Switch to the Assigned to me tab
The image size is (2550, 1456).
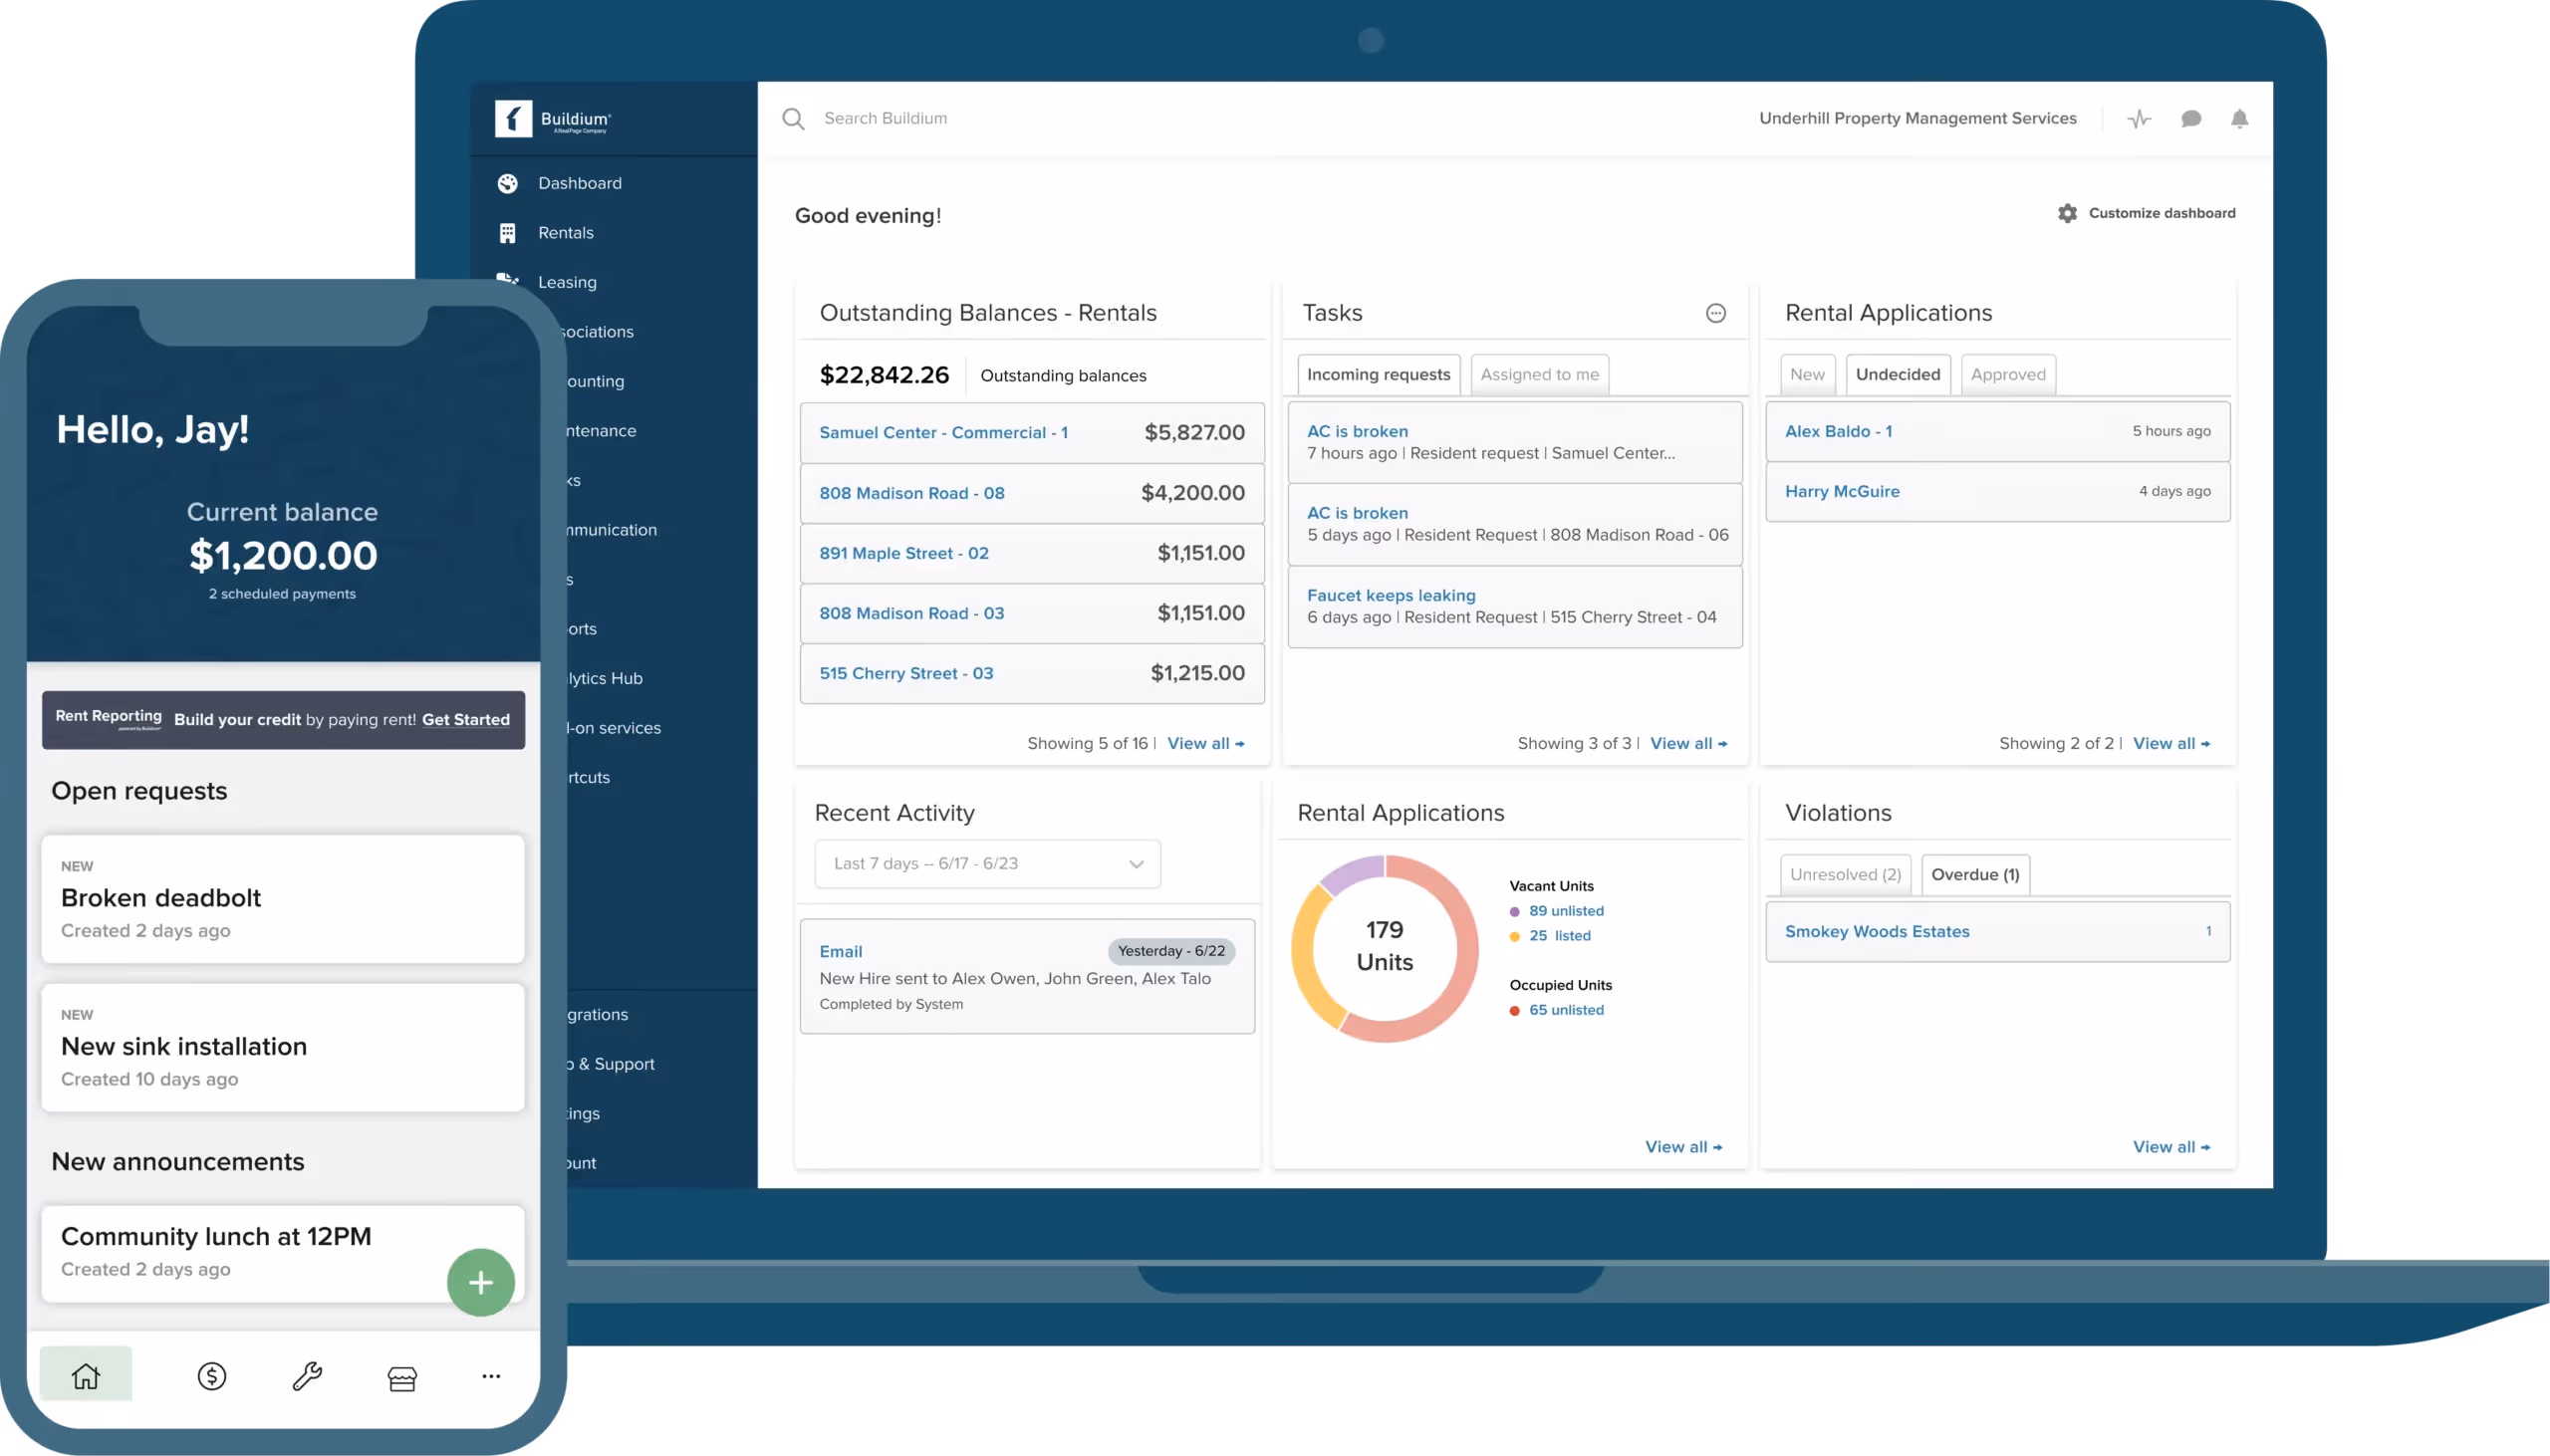pyautogui.click(x=1538, y=374)
